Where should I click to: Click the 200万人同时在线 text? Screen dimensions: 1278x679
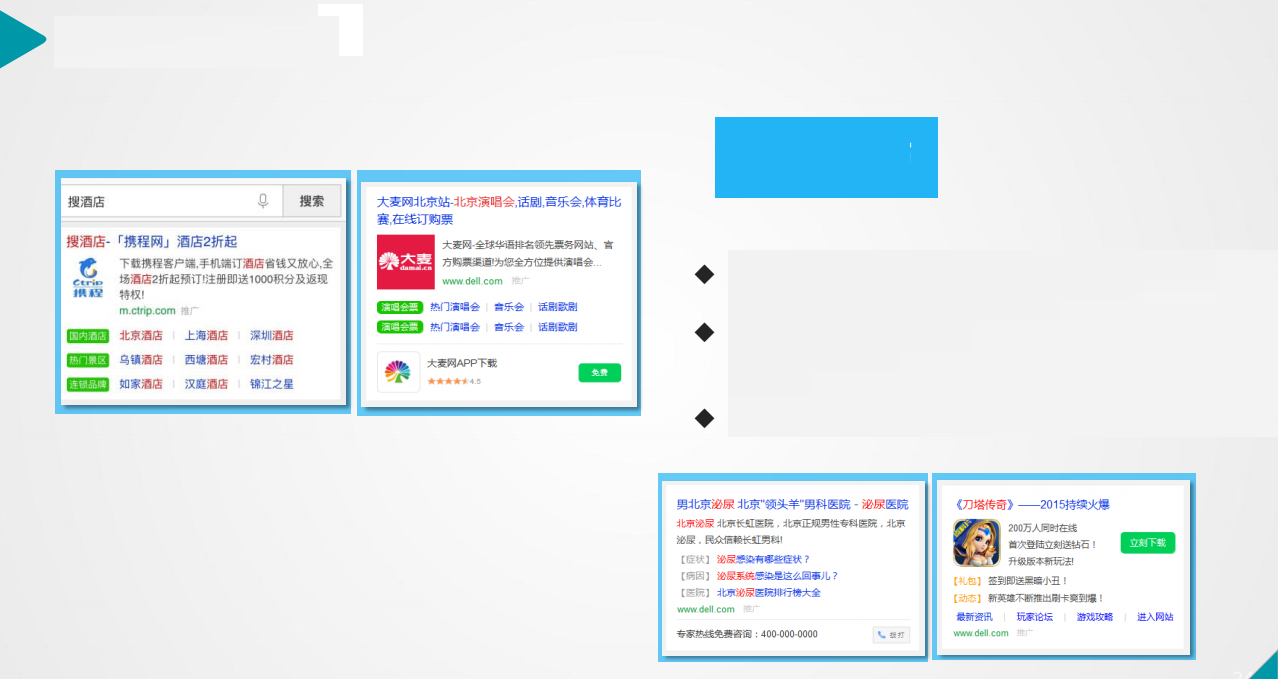pos(1044,527)
